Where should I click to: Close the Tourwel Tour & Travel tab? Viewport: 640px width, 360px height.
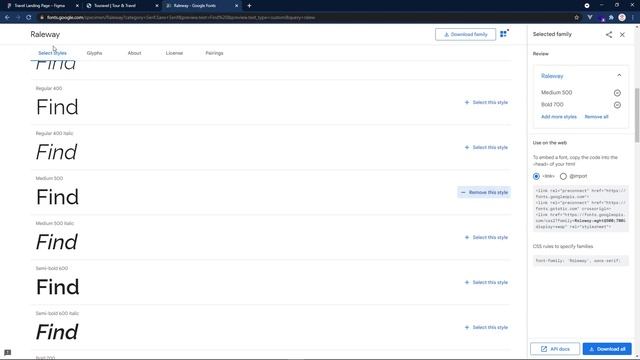tap(157, 6)
